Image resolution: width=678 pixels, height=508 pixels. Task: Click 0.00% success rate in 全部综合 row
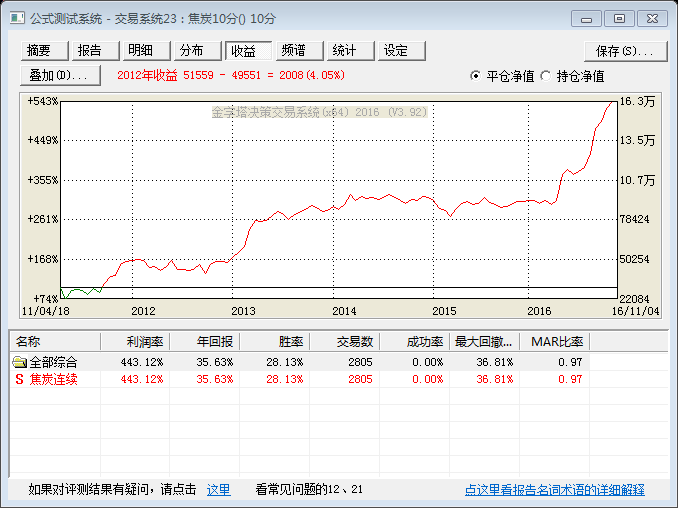428,362
